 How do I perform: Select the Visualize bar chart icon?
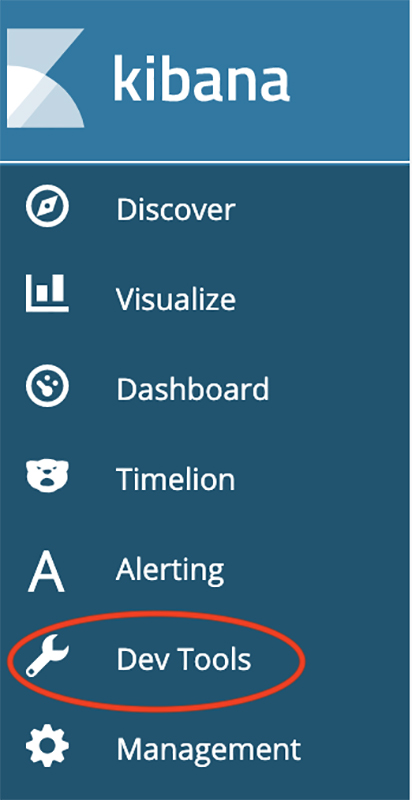pos(47,293)
